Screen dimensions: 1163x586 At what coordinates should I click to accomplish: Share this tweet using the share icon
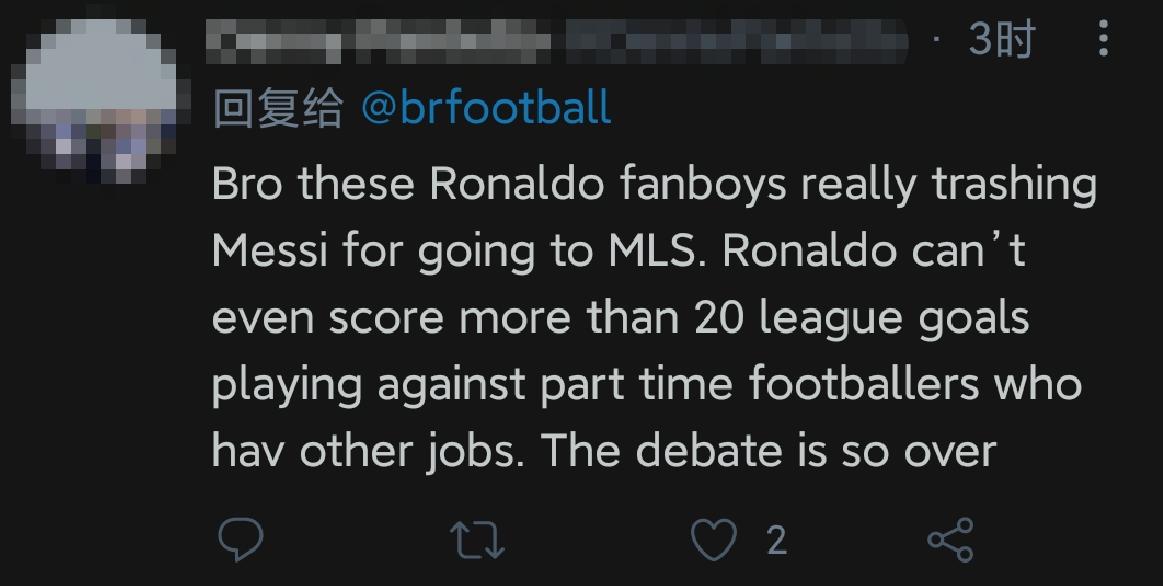tap(950, 540)
